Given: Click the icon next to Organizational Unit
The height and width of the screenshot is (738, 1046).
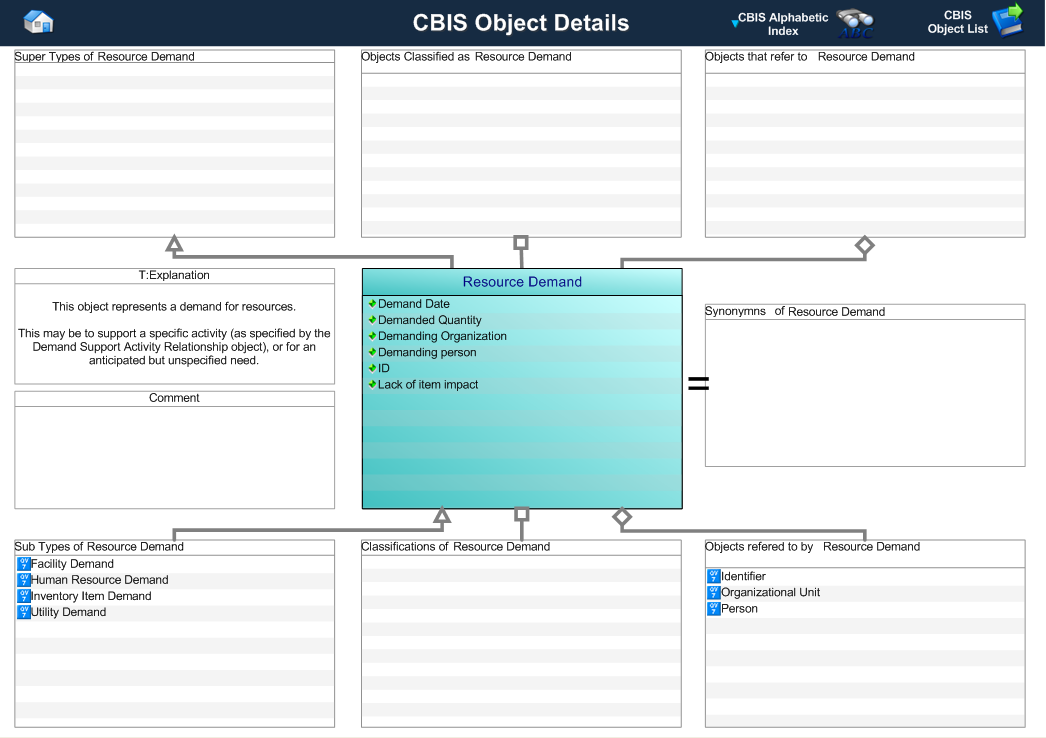Looking at the screenshot, I should (x=714, y=592).
